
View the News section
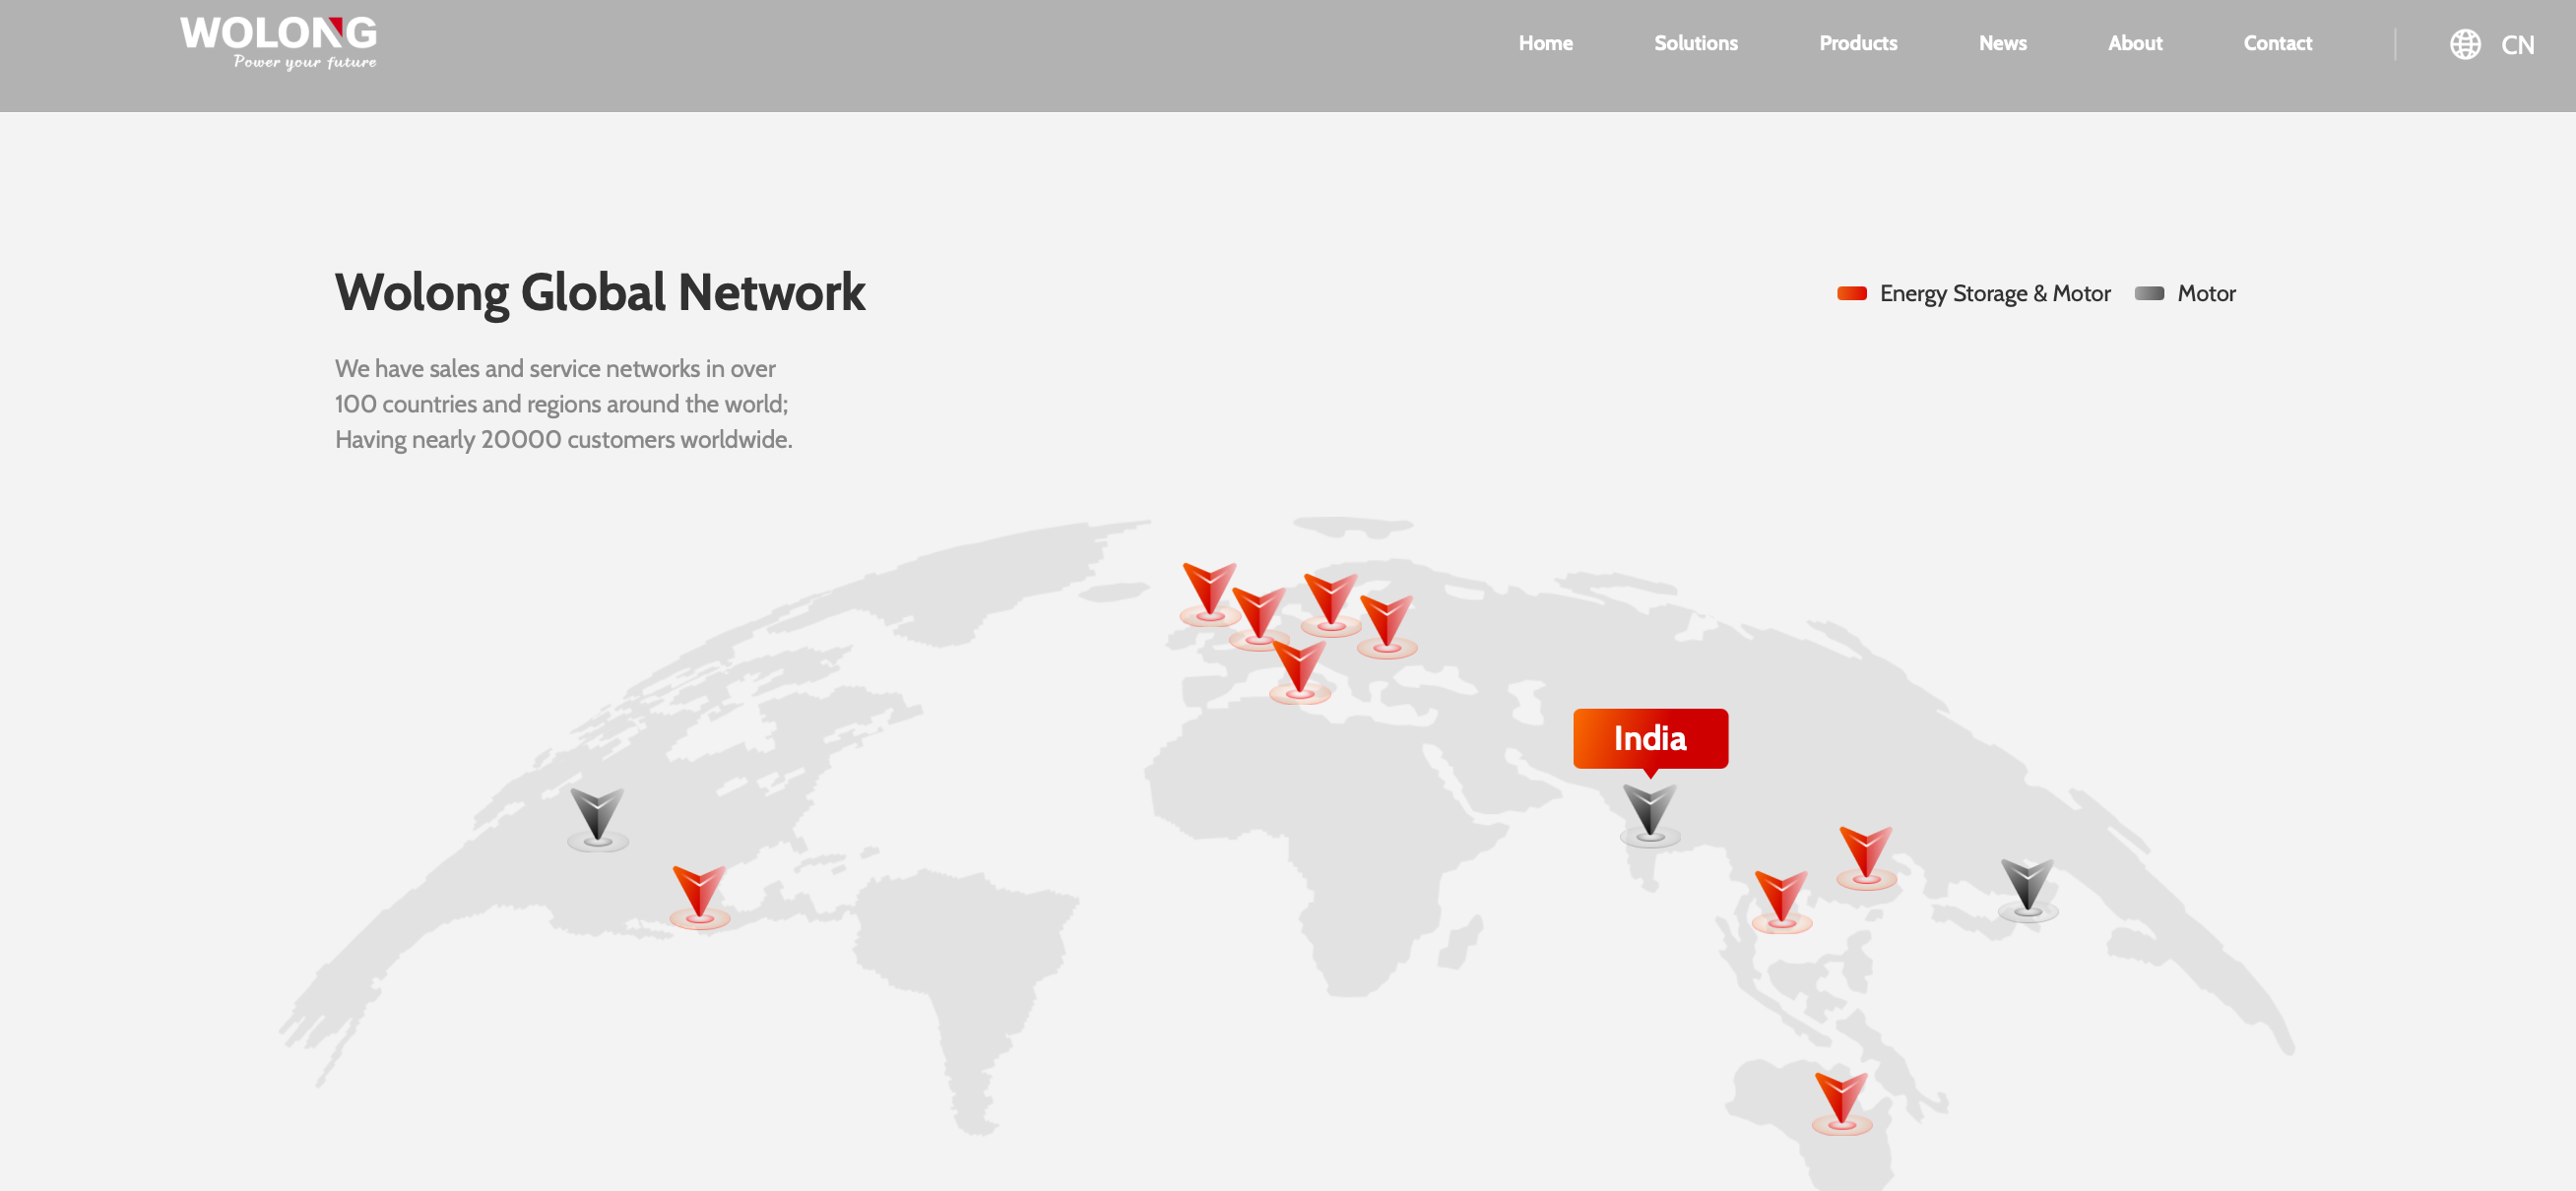click(2002, 43)
